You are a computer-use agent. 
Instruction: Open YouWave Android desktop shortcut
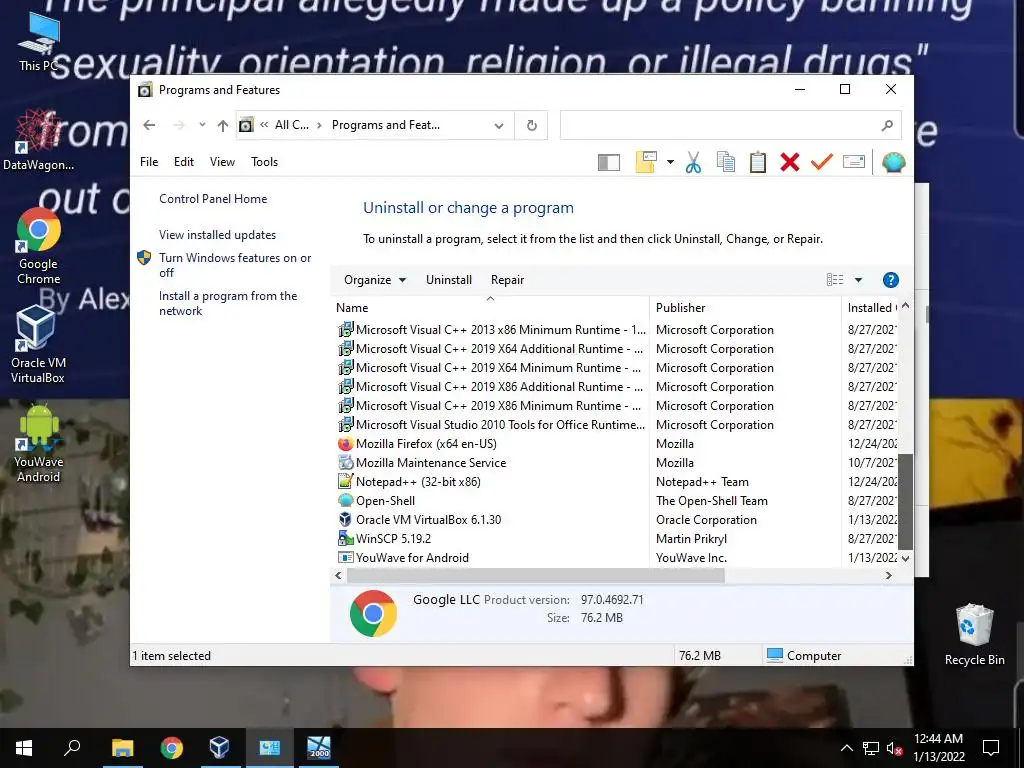point(39,444)
